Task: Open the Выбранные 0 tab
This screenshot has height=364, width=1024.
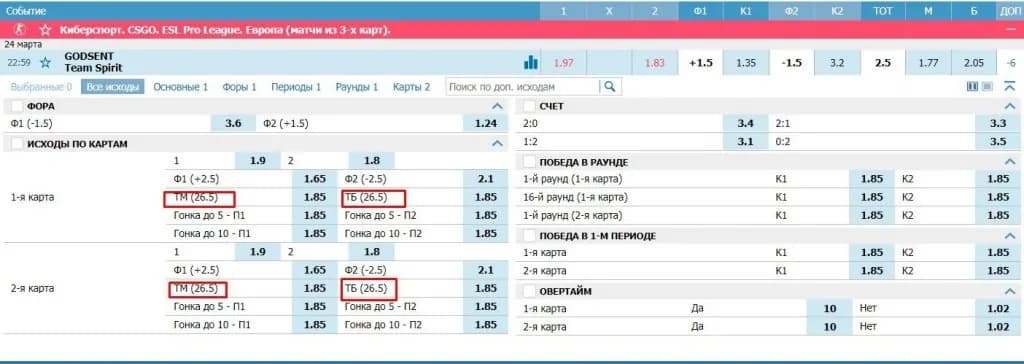Action: pyautogui.click(x=40, y=87)
